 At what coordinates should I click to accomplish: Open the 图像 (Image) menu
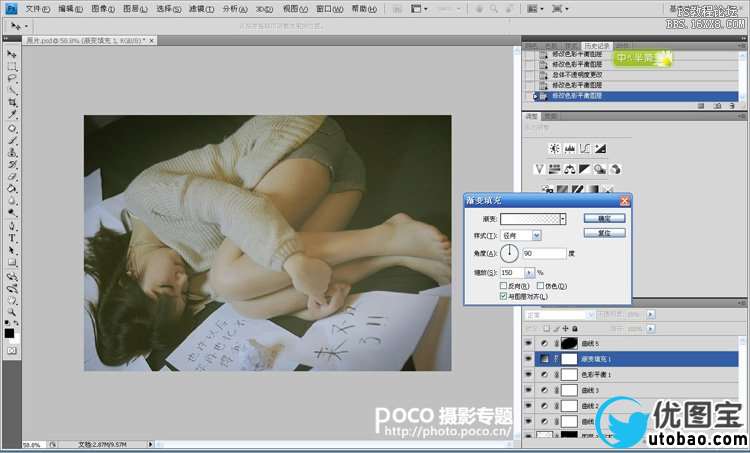pyautogui.click(x=102, y=9)
